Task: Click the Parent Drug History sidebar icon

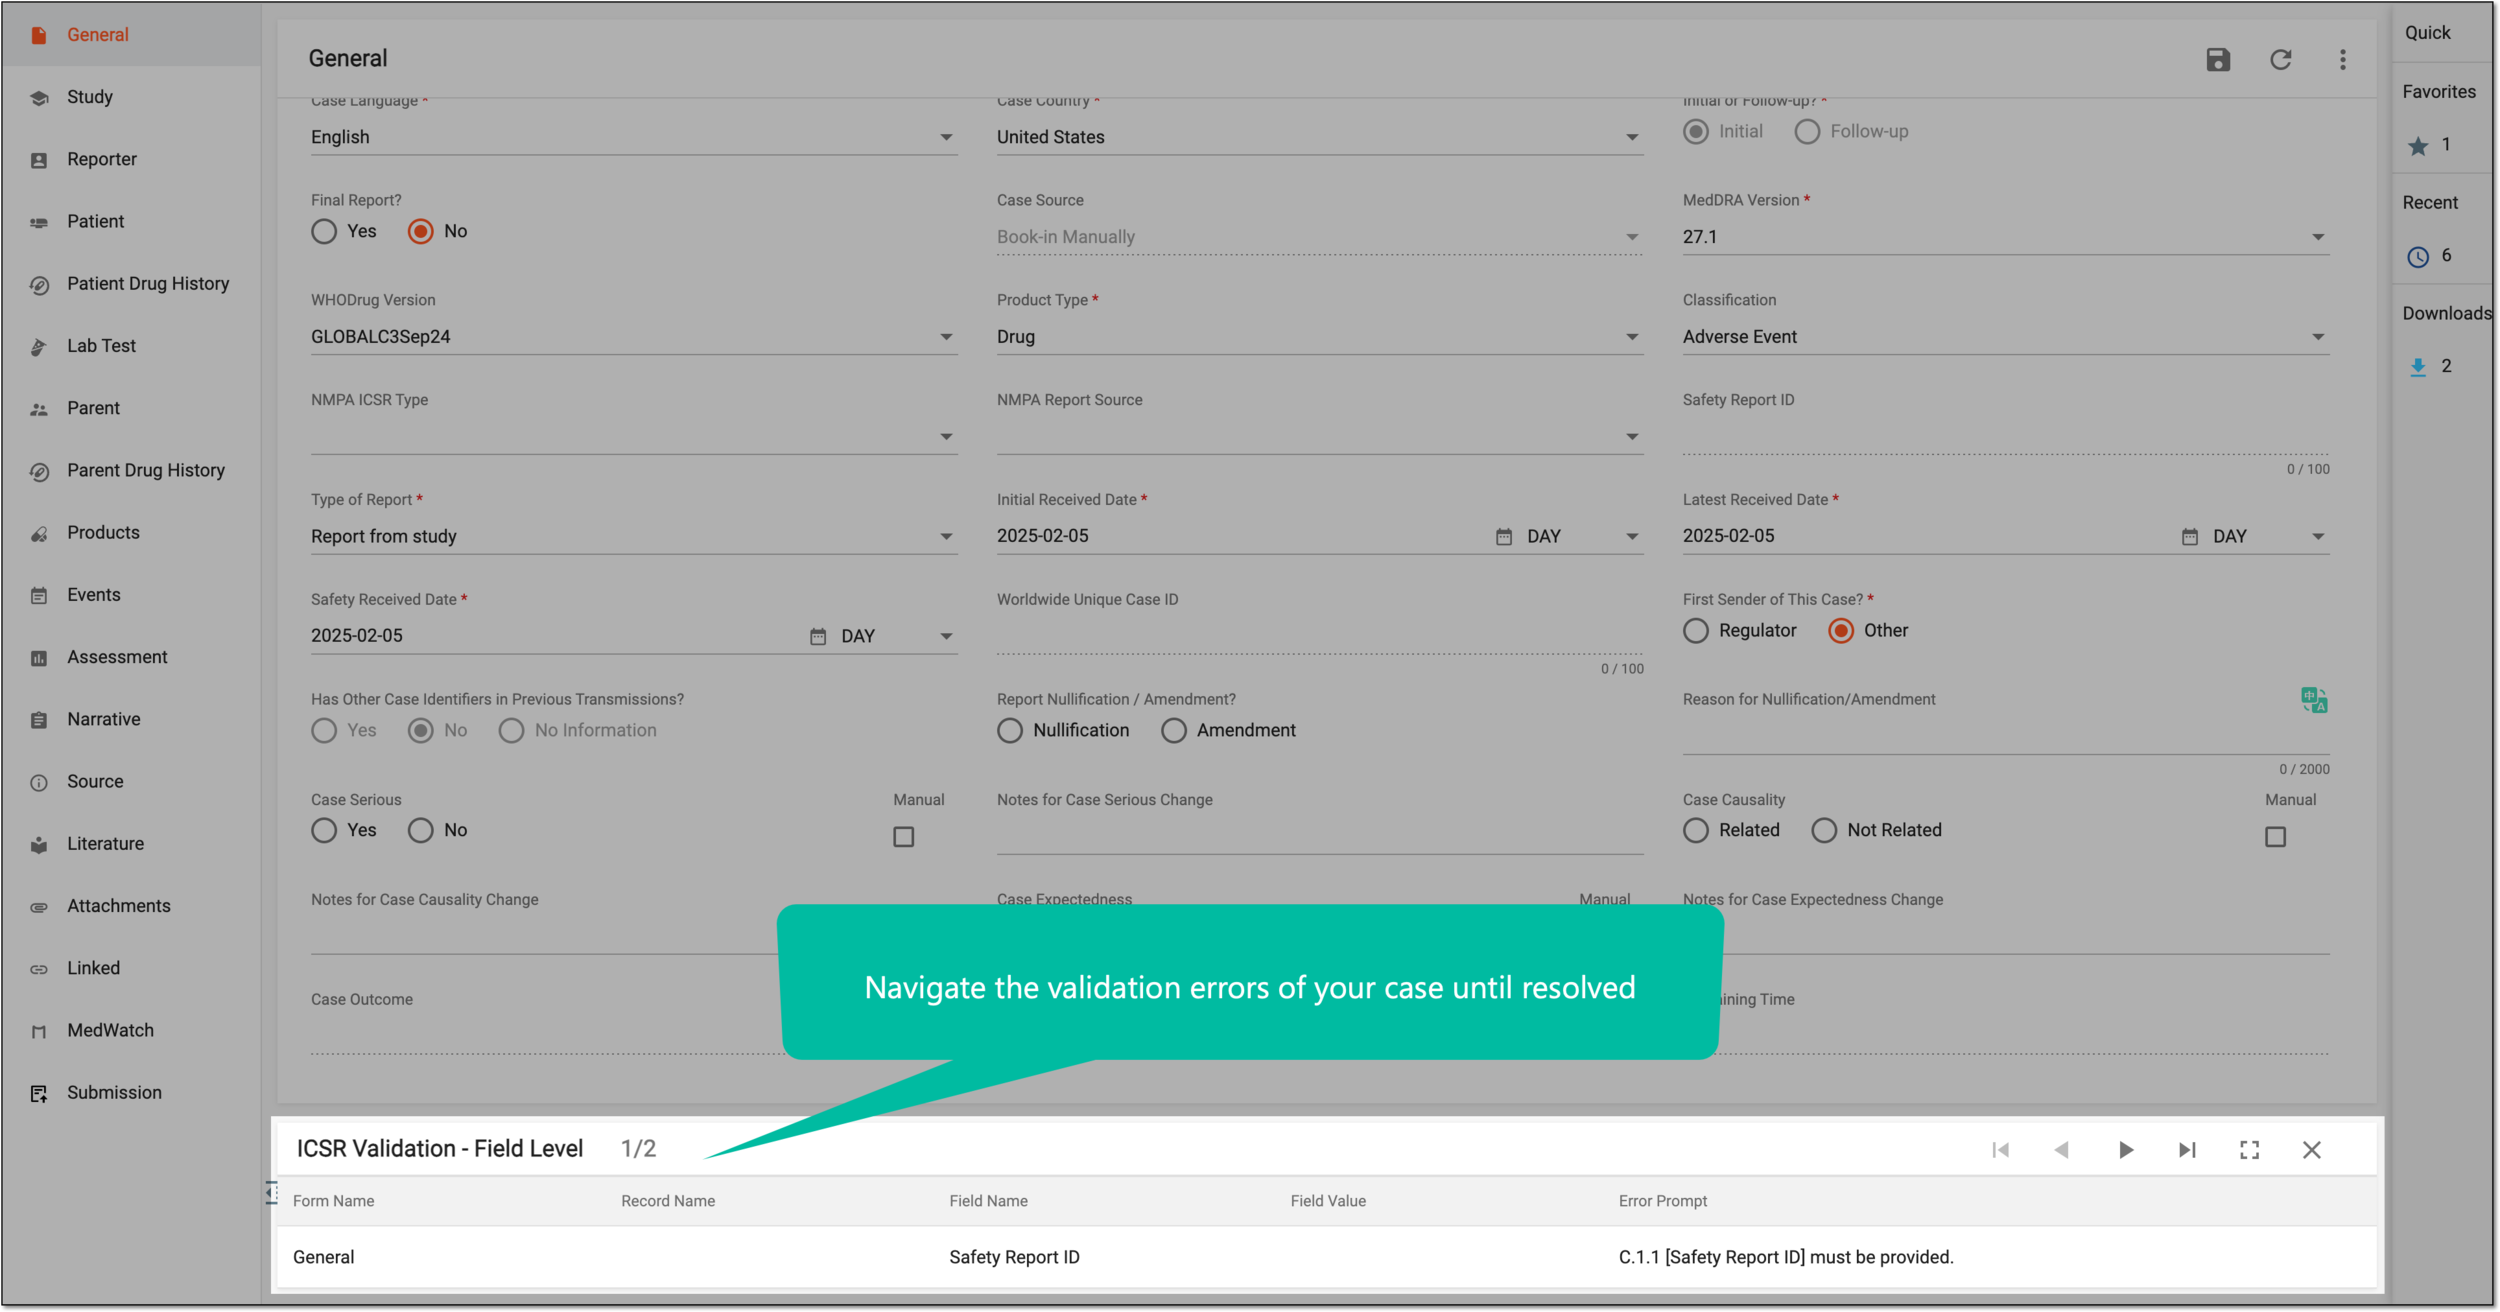Action: [39, 472]
